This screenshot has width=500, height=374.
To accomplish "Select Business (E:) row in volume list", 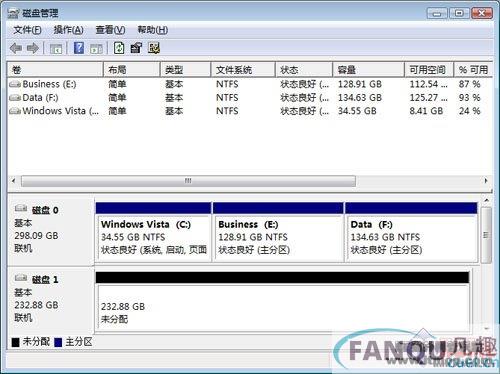I will (x=249, y=84).
